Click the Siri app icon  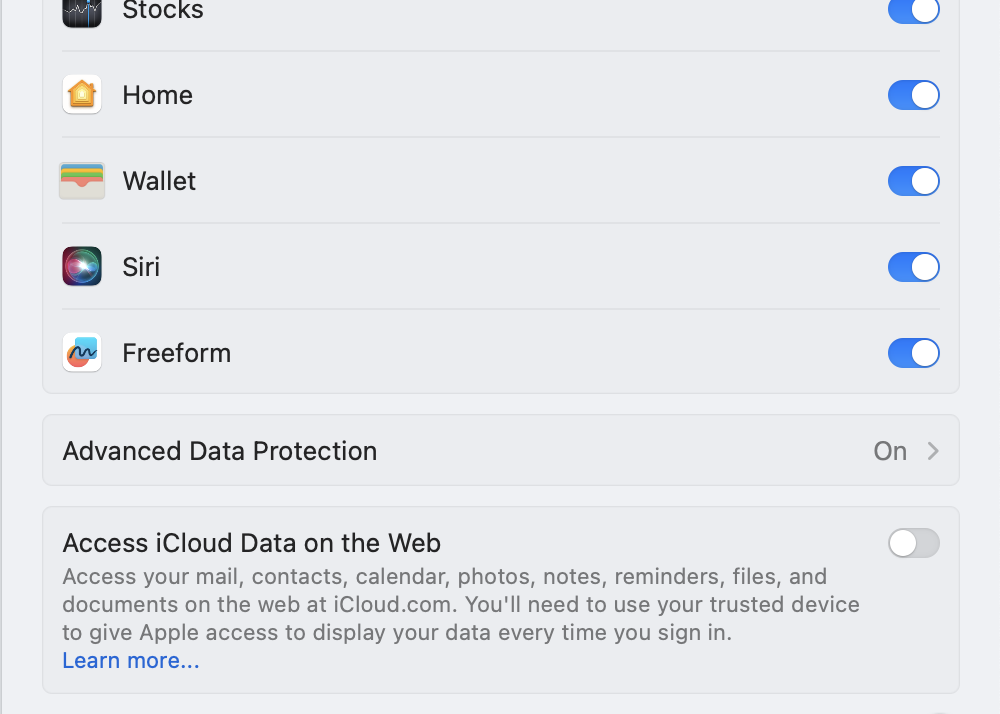[x=82, y=267]
